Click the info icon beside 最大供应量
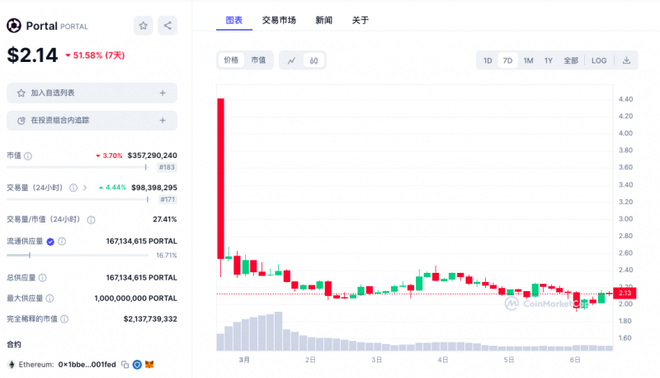The width and height of the screenshot is (660, 378). coord(50,298)
